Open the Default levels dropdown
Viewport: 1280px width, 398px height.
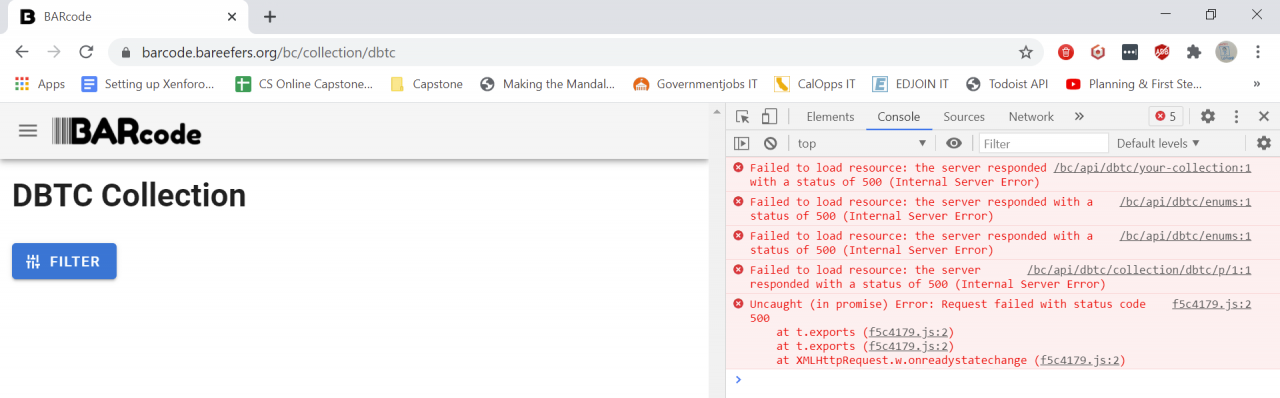(1158, 143)
